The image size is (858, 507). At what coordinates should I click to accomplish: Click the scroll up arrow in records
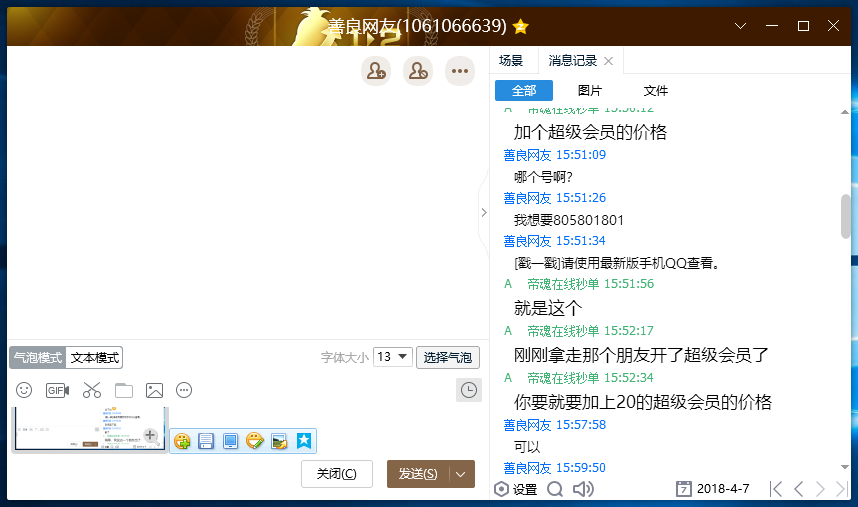tap(845, 112)
